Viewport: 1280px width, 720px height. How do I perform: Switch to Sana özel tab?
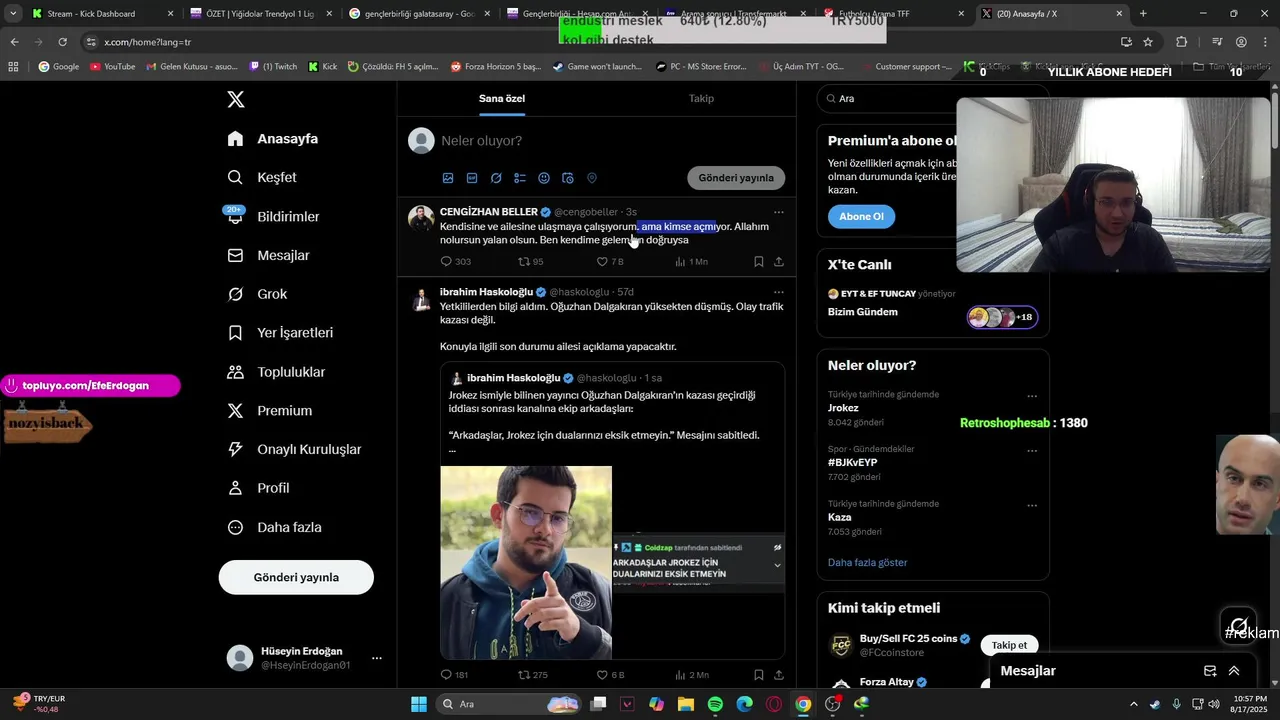tap(502, 98)
